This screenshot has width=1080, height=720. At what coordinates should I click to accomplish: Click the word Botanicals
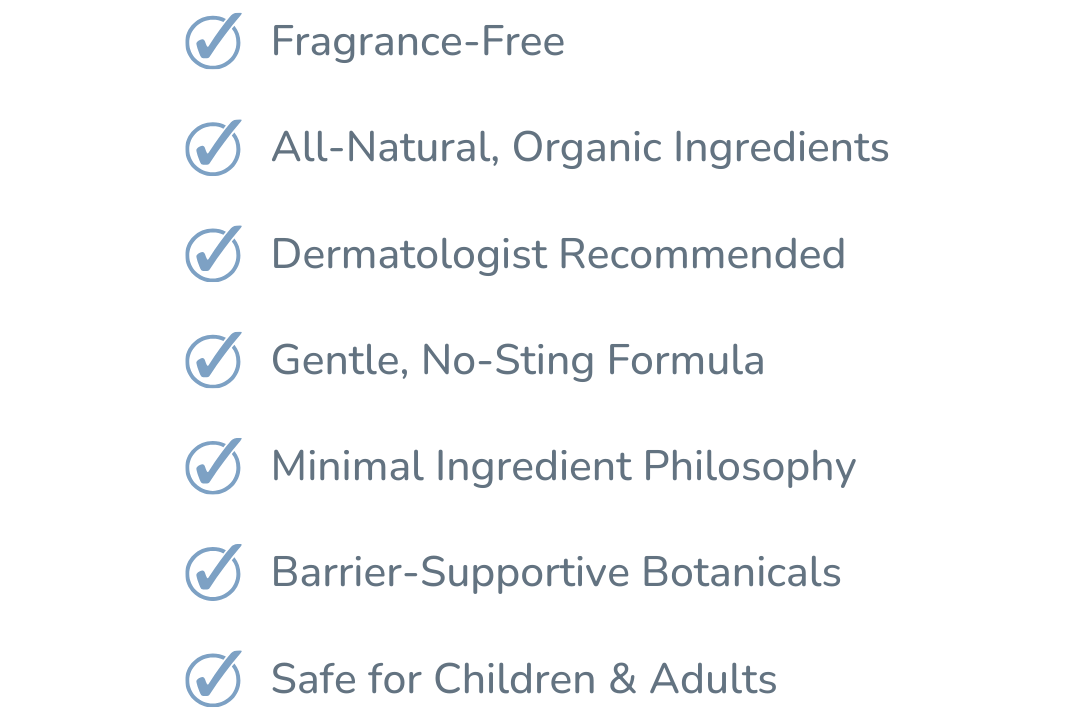pyautogui.click(x=741, y=572)
